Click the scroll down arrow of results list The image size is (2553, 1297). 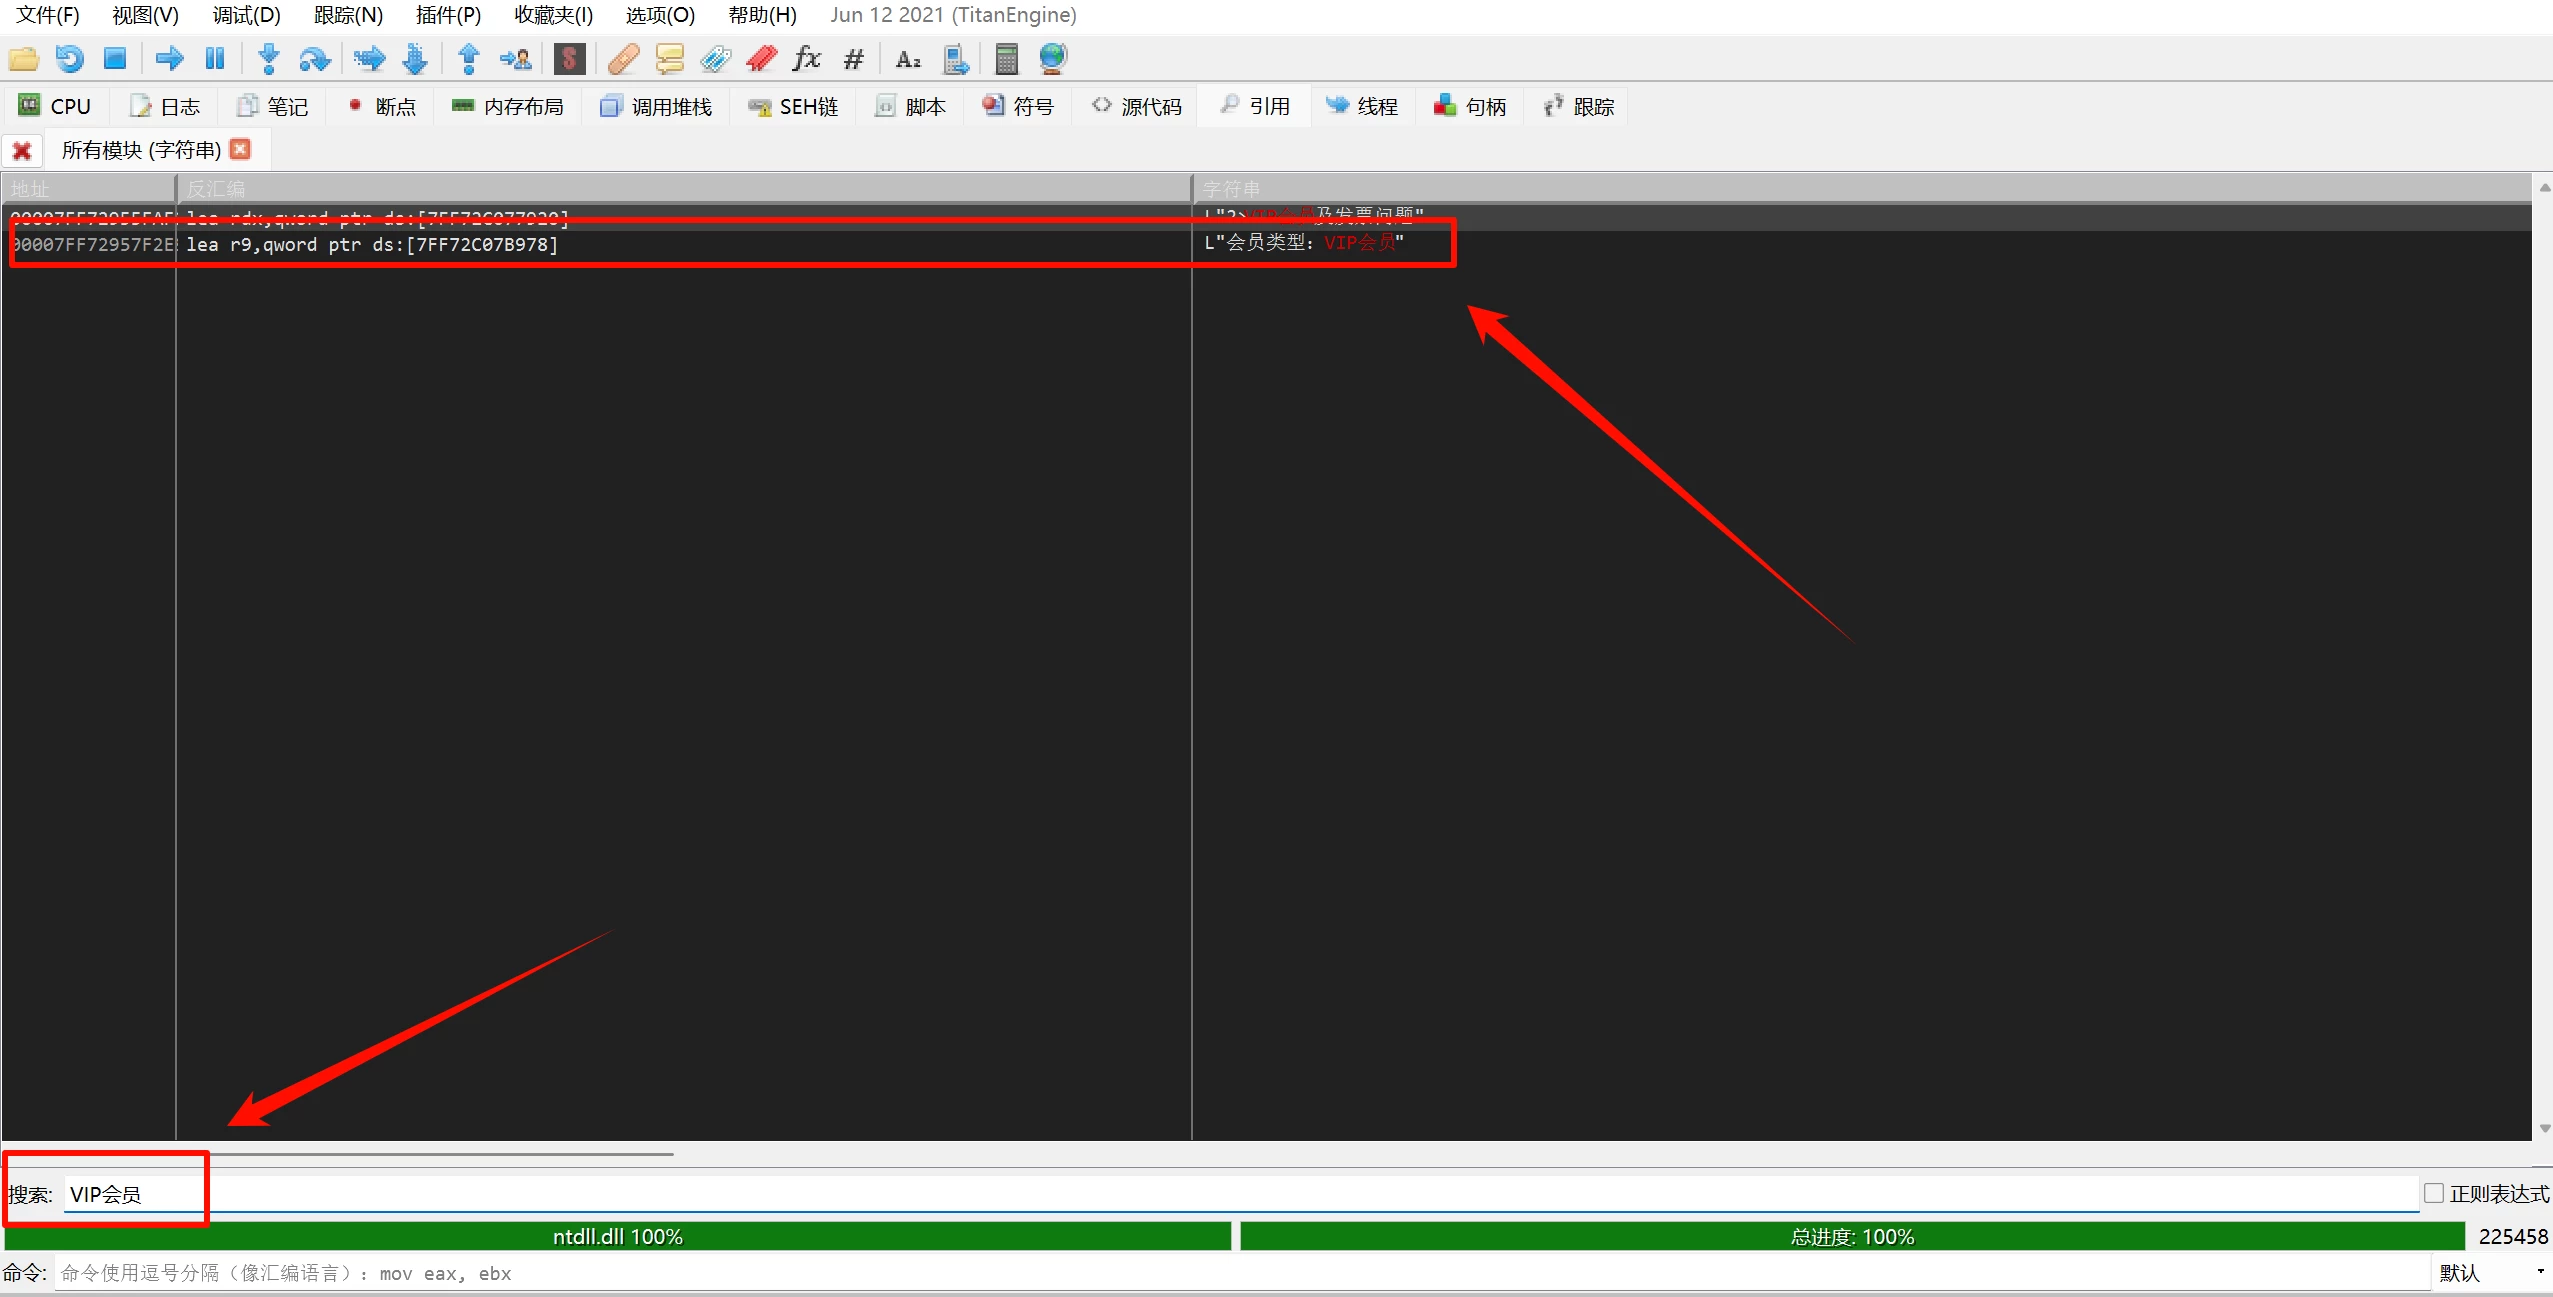[x=2544, y=1129]
